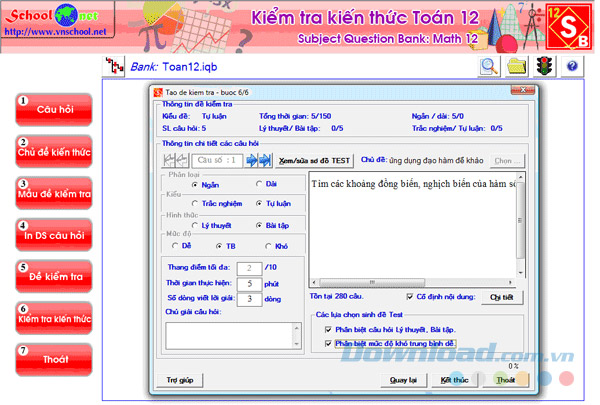
Task: Open Chủ đề kiến thức section
Action: point(54,152)
